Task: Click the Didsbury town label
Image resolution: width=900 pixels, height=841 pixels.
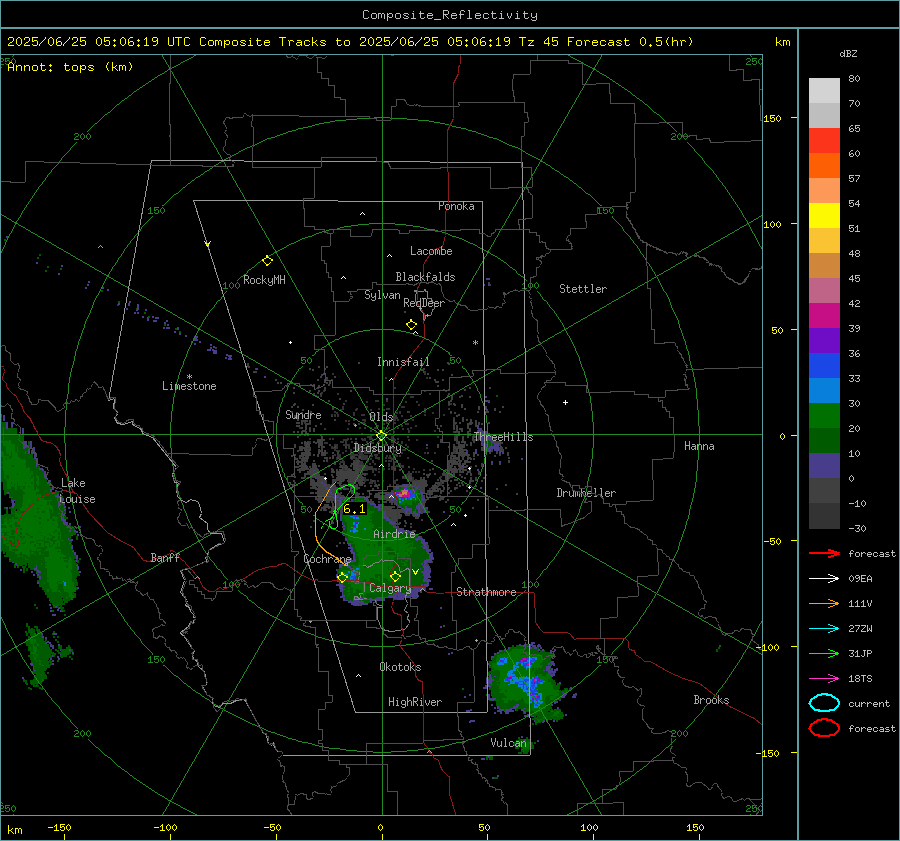Action: coord(377,448)
